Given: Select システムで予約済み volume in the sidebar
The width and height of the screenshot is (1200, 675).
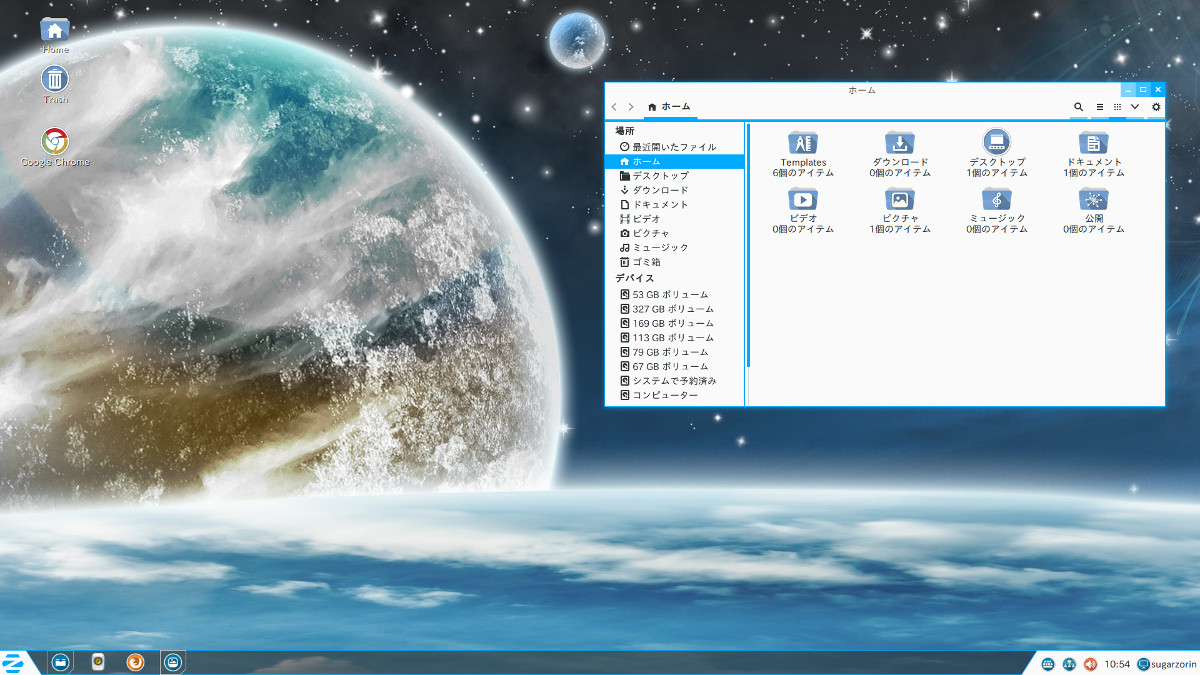Looking at the screenshot, I should [x=675, y=381].
